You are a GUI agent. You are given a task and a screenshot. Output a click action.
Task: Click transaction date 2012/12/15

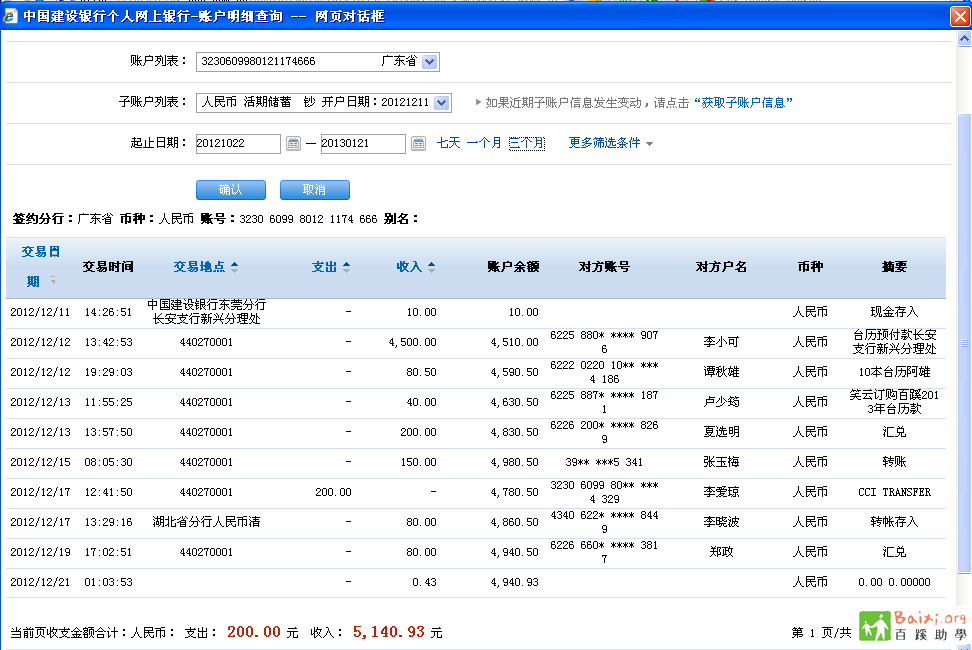[40, 462]
